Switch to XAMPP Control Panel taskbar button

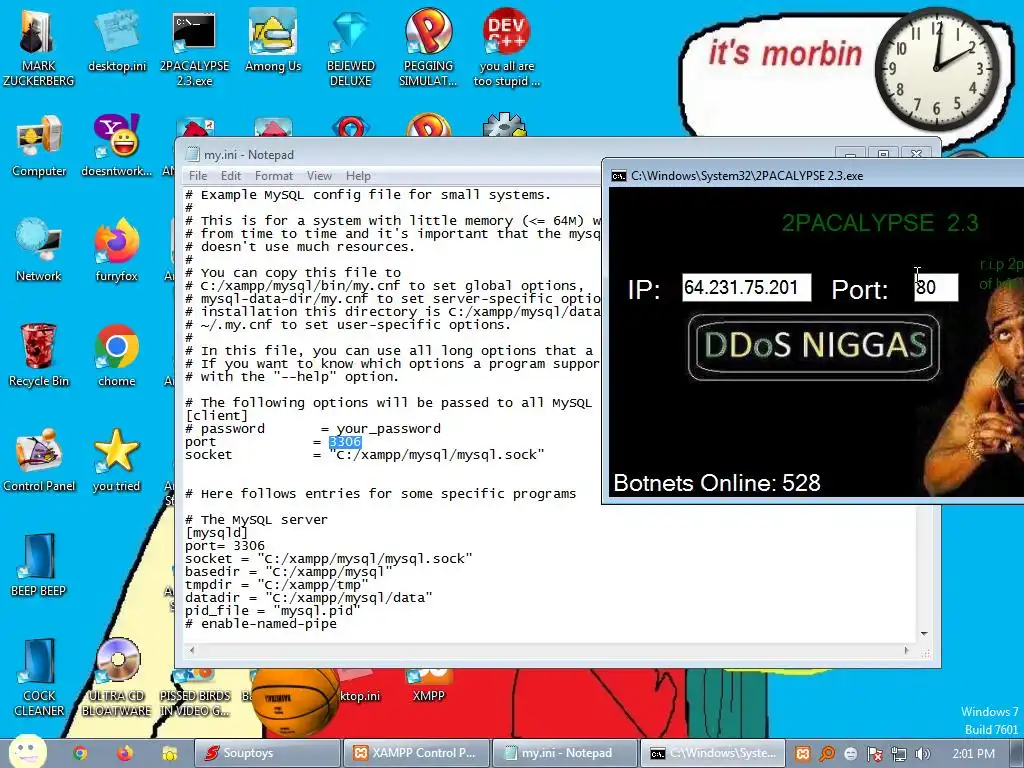click(416, 753)
